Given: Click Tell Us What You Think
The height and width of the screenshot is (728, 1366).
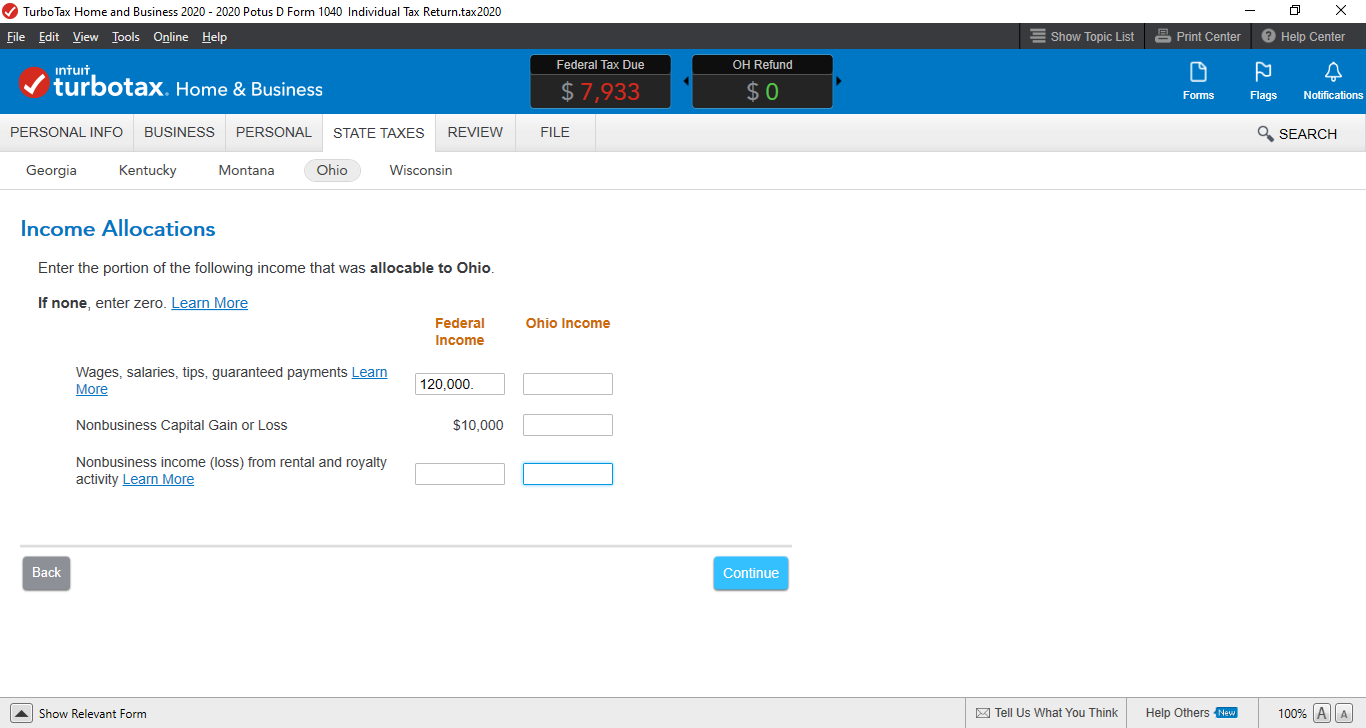Looking at the screenshot, I should (x=1046, y=713).
